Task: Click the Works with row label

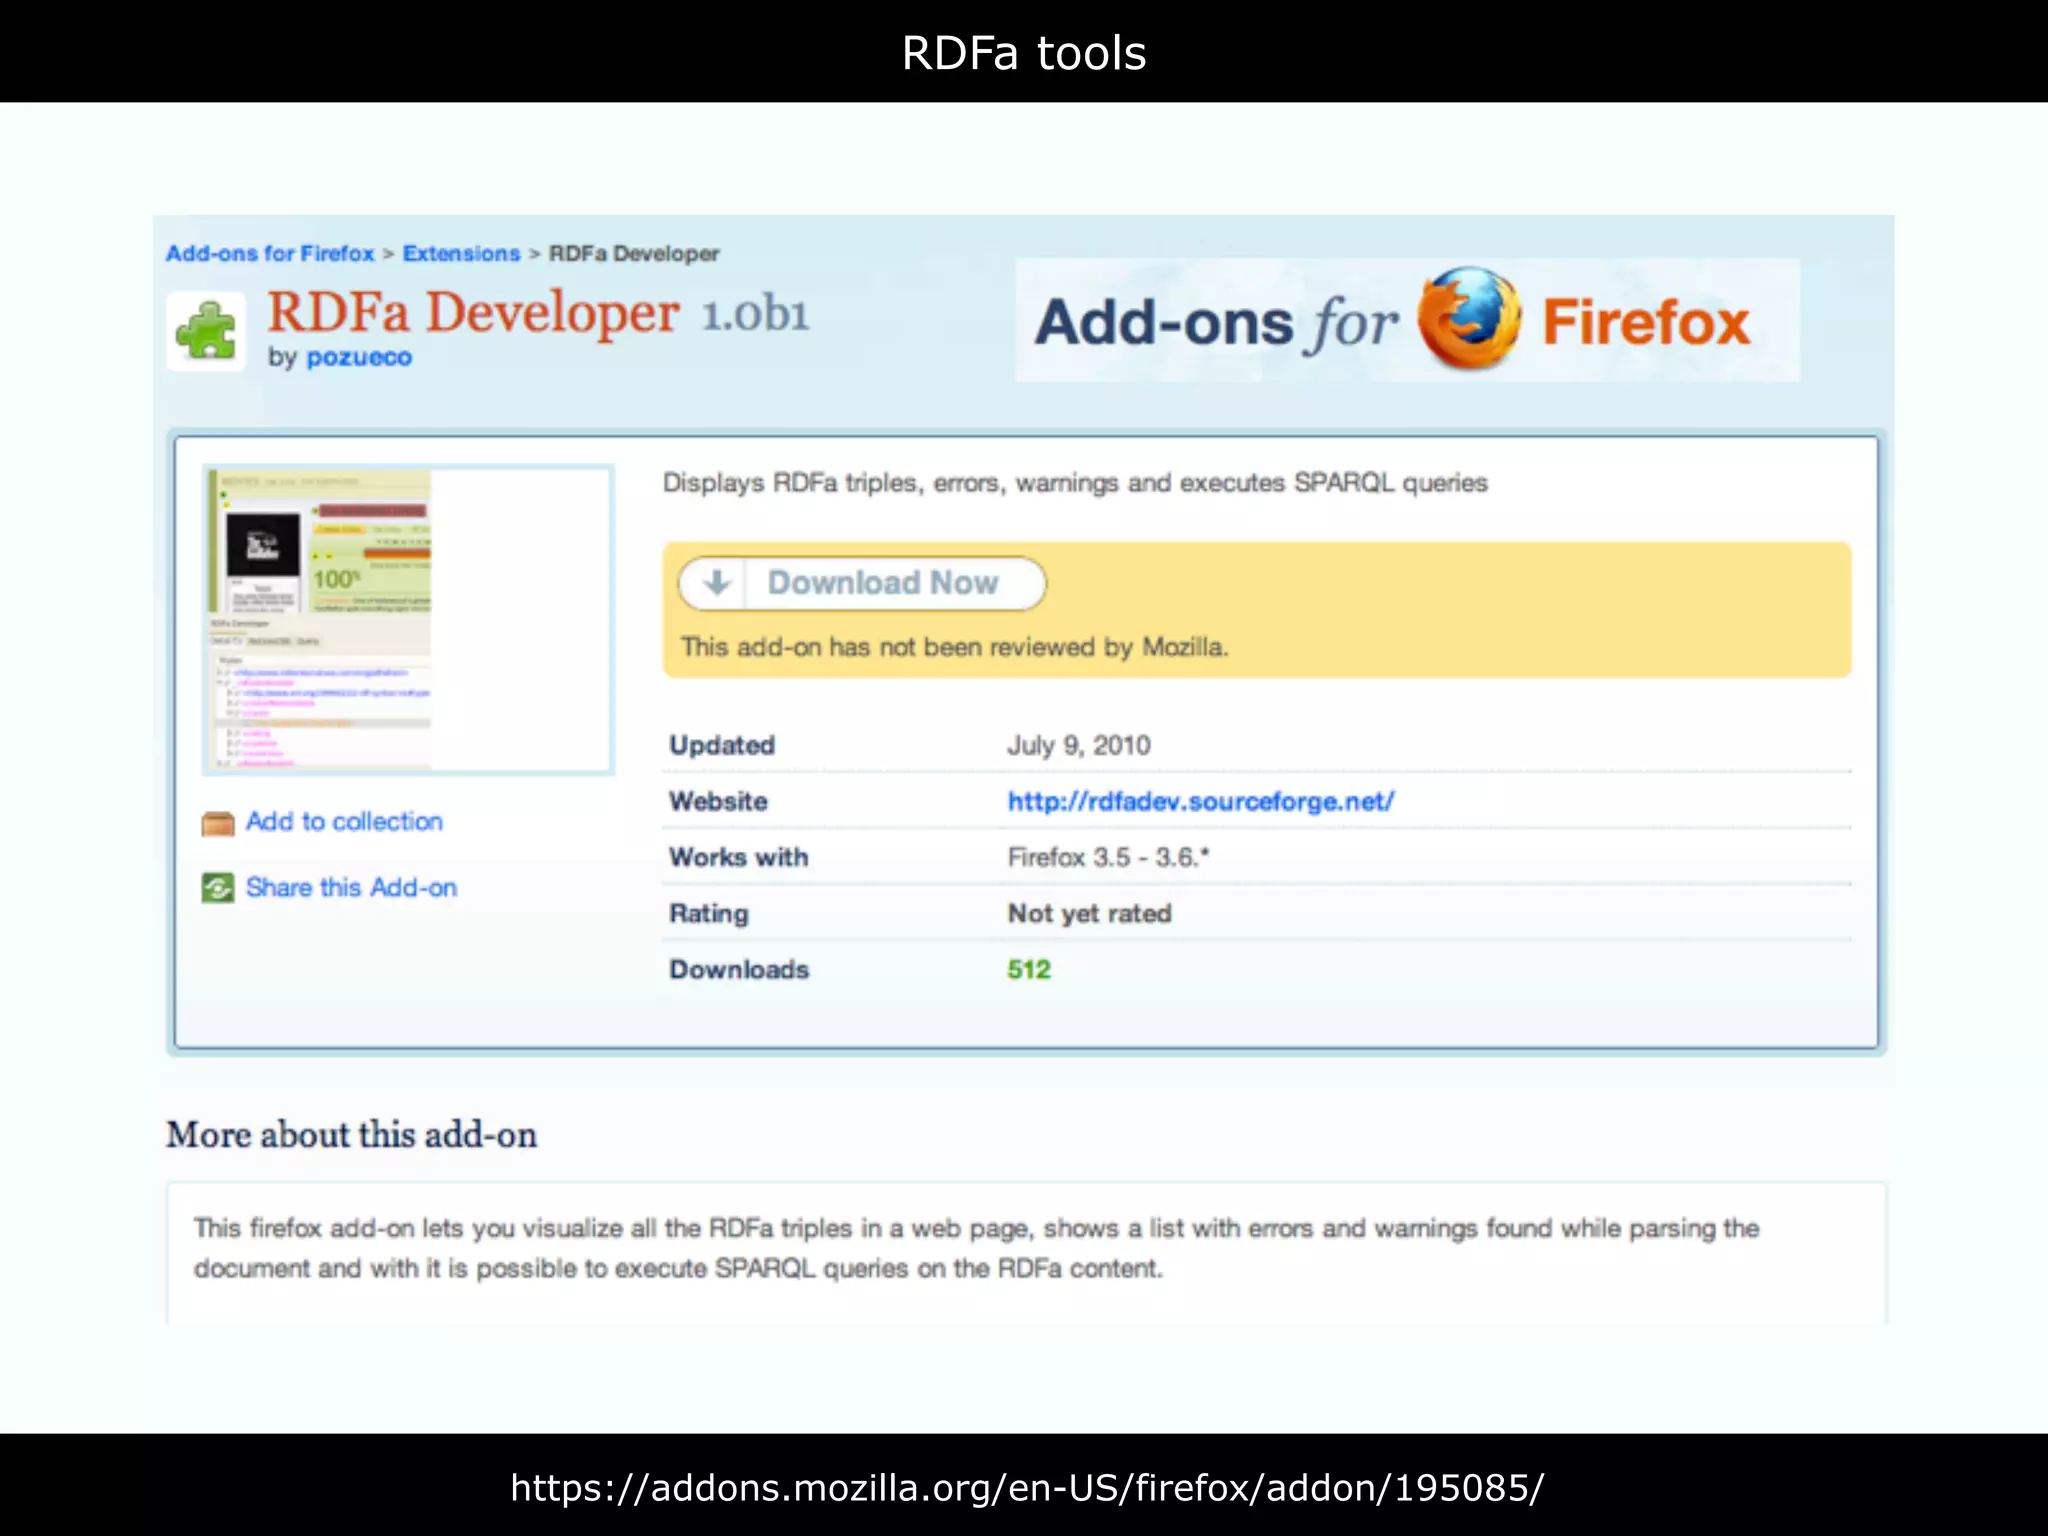Action: pyautogui.click(x=738, y=857)
